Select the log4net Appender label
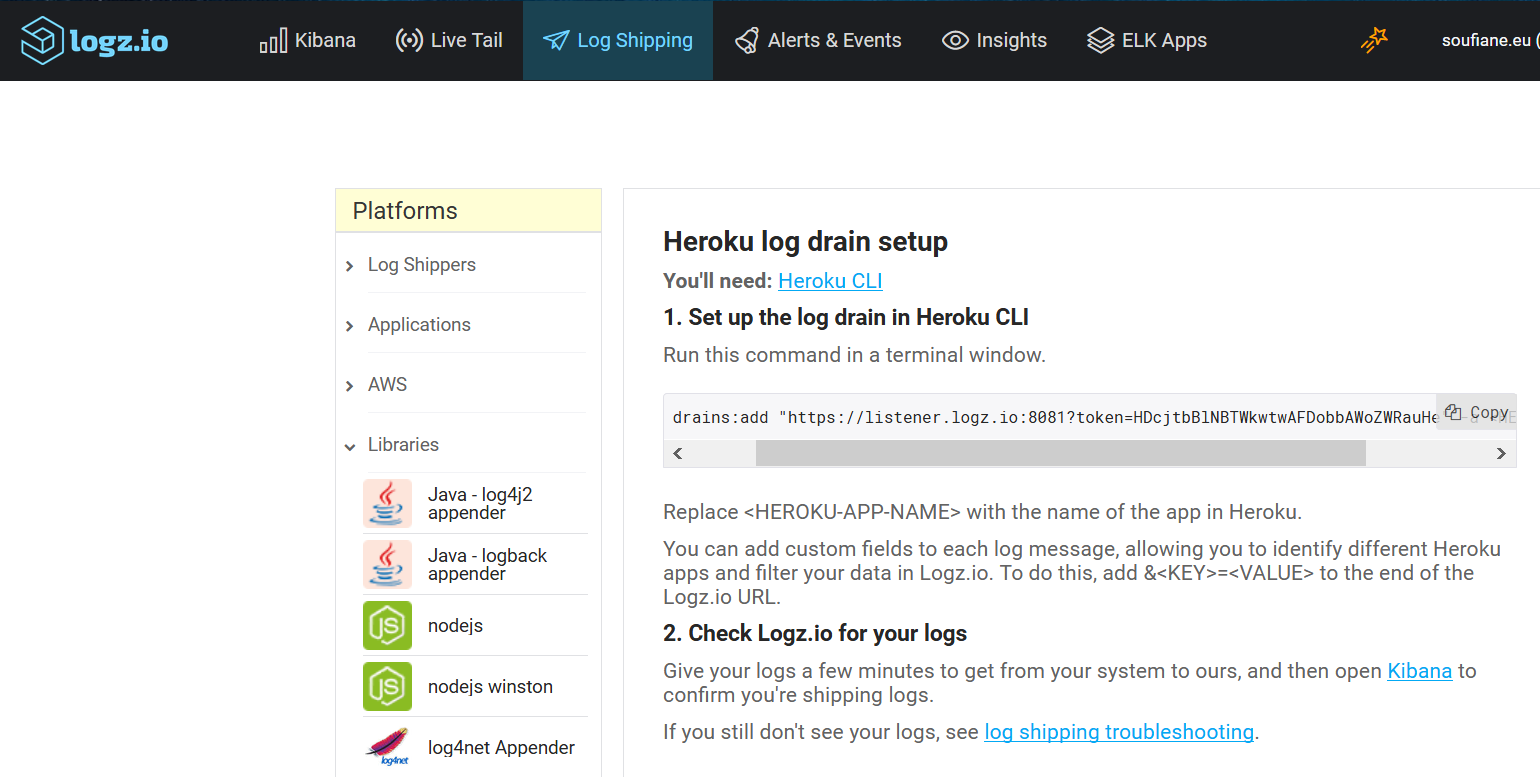Screen dimensions: 1540x777 click(x=501, y=748)
